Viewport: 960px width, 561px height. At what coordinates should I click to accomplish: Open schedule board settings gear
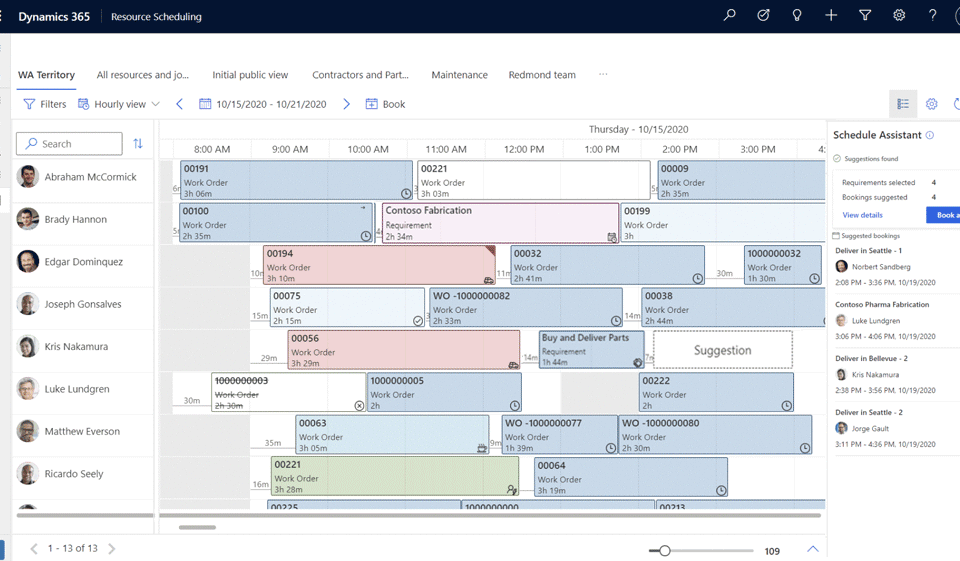coord(931,104)
